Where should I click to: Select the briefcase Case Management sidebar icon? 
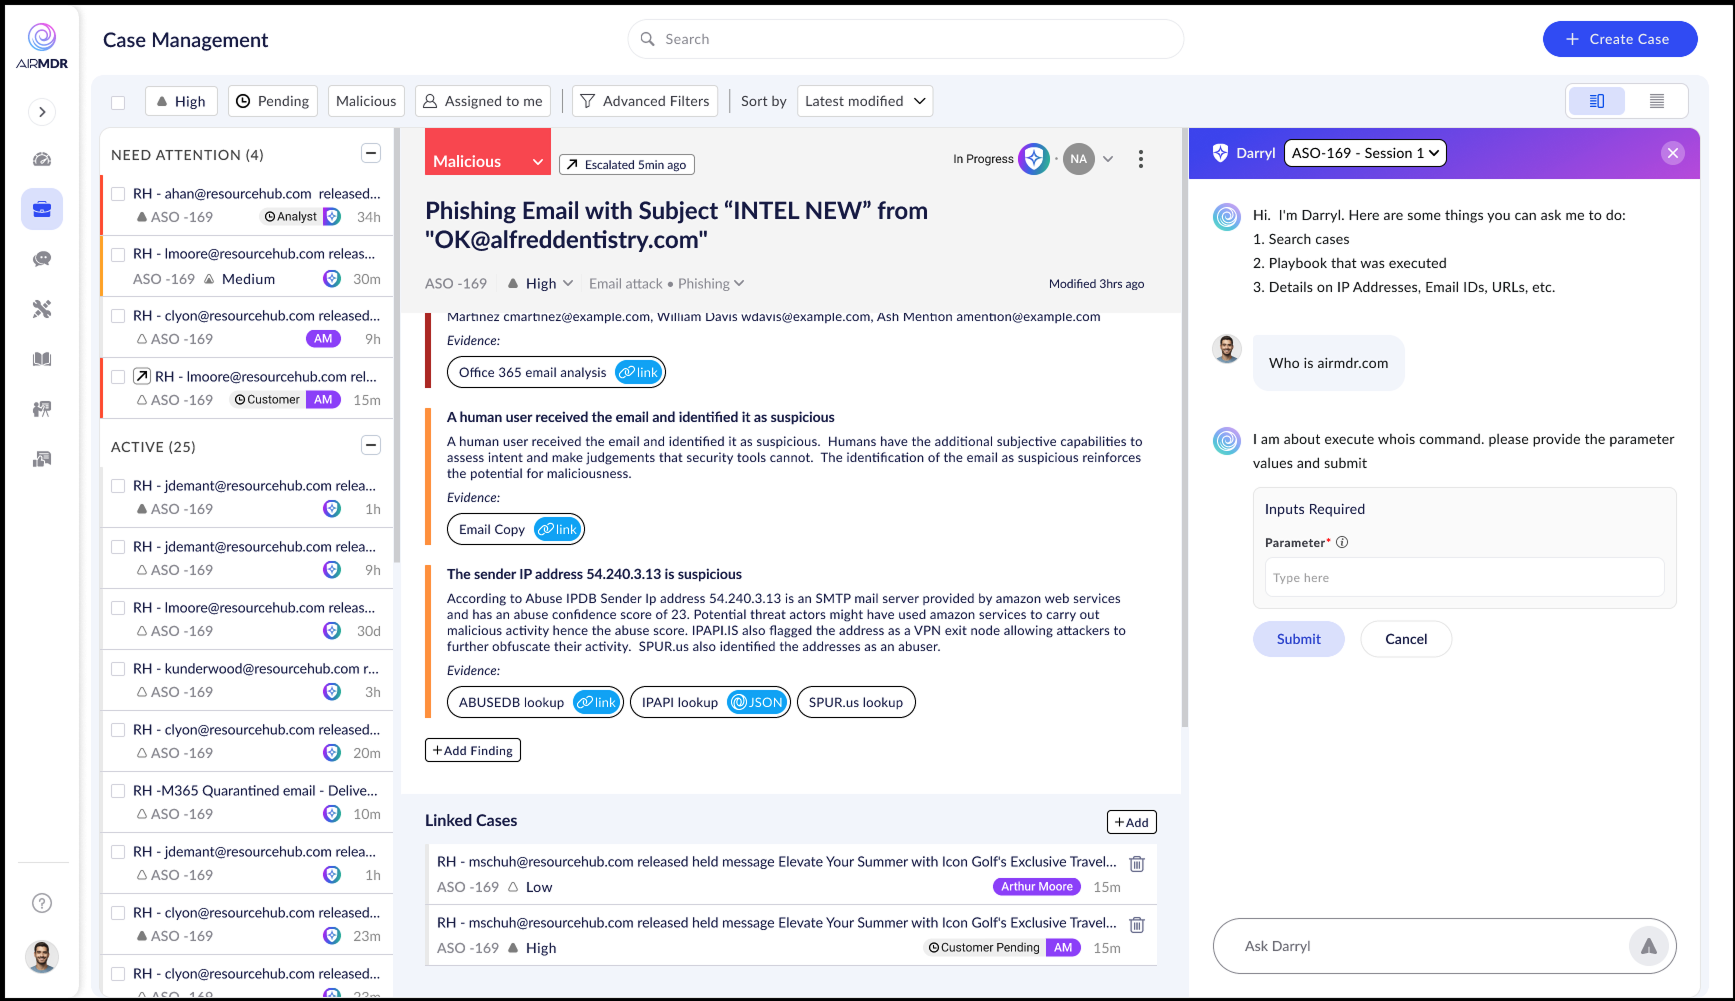point(42,209)
